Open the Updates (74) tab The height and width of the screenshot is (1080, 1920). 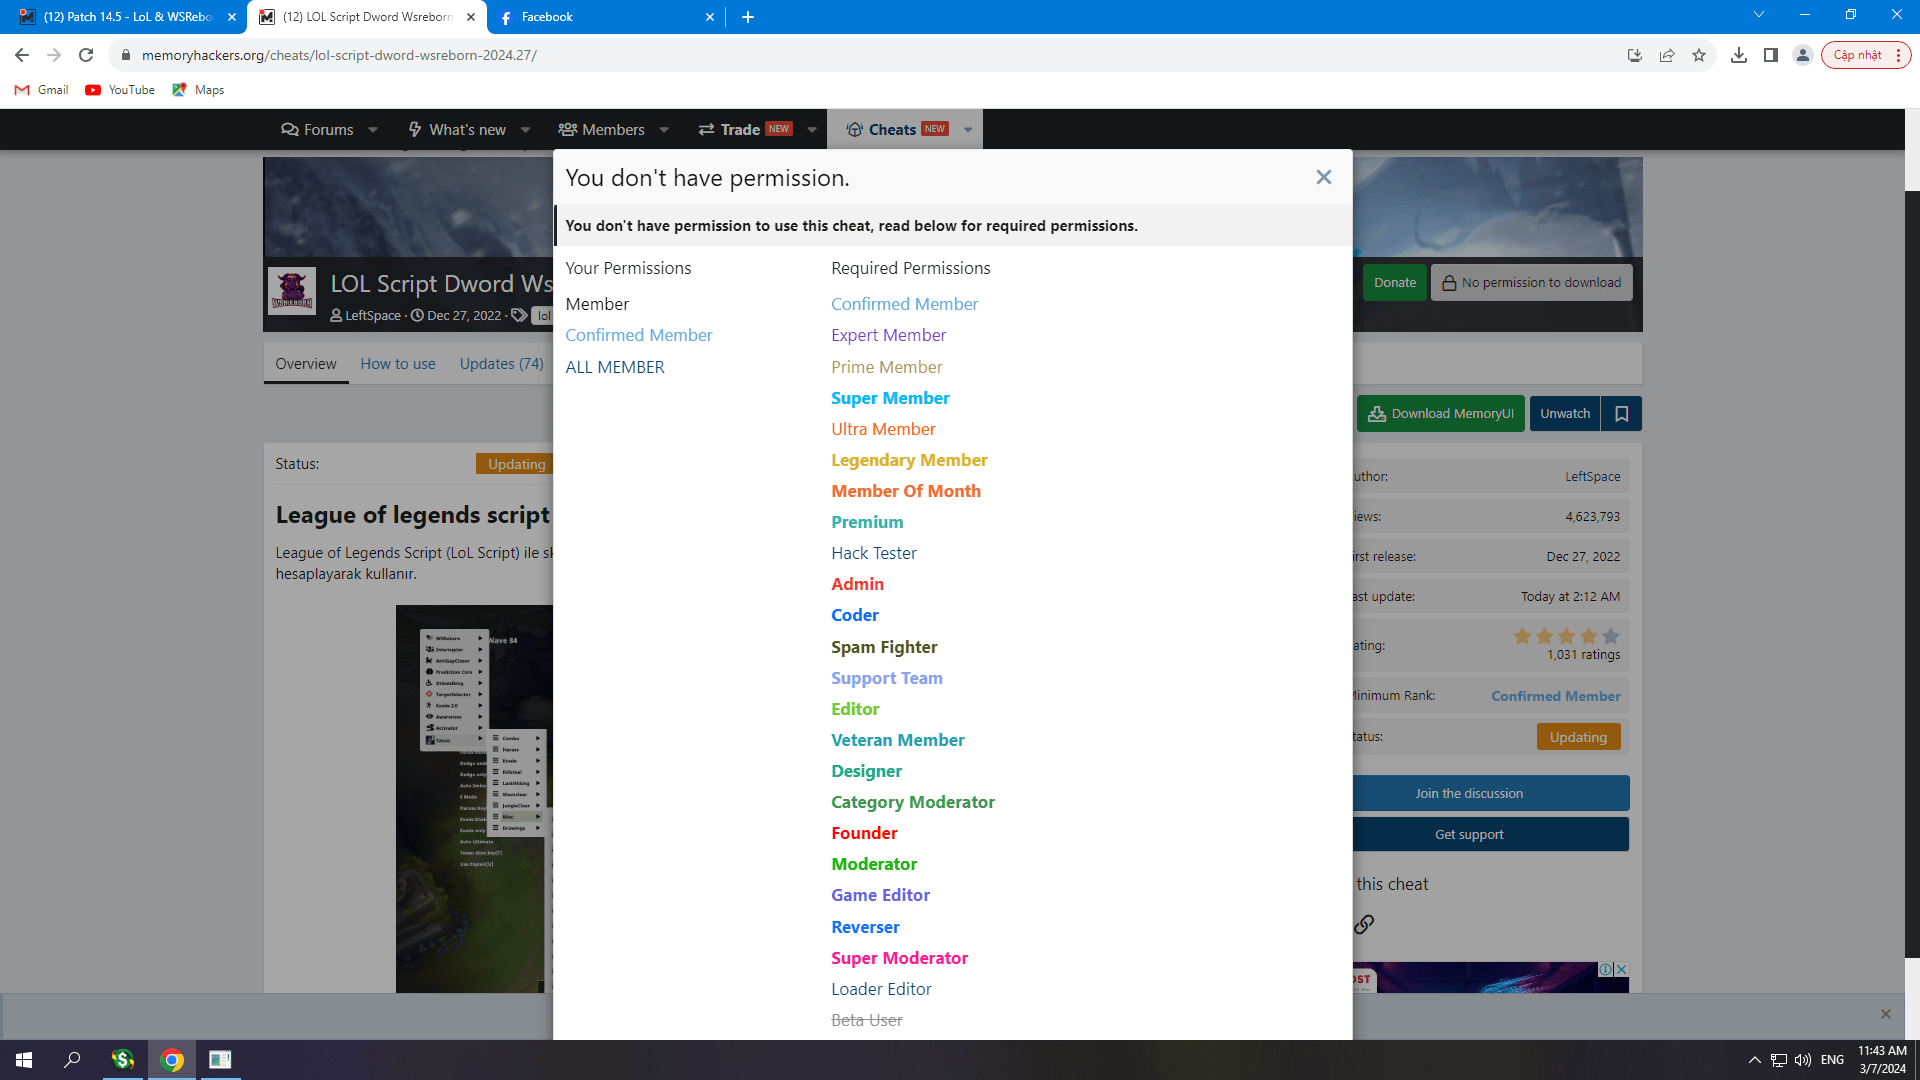pyautogui.click(x=502, y=364)
